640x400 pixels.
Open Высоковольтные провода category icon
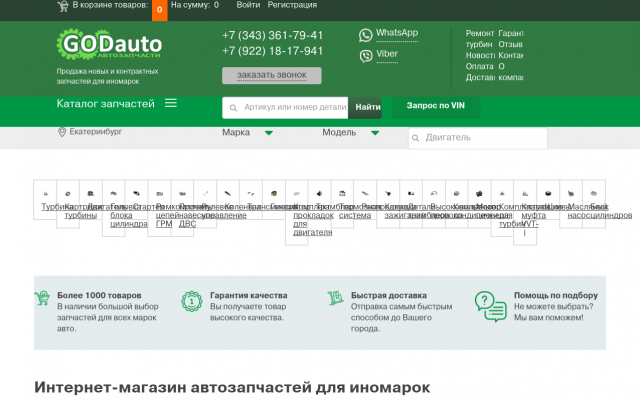(x=433, y=193)
